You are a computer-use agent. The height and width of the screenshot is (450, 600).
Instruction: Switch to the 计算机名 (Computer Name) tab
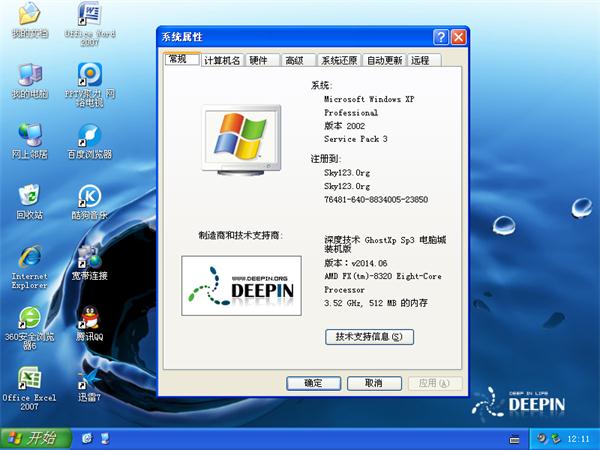click(x=221, y=61)
